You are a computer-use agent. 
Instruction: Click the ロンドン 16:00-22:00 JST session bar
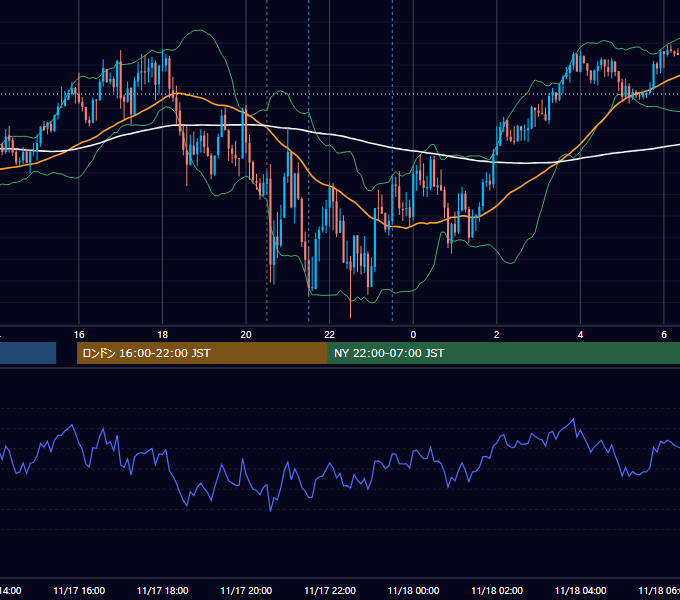pyautogui.click(x=202, y=353)
